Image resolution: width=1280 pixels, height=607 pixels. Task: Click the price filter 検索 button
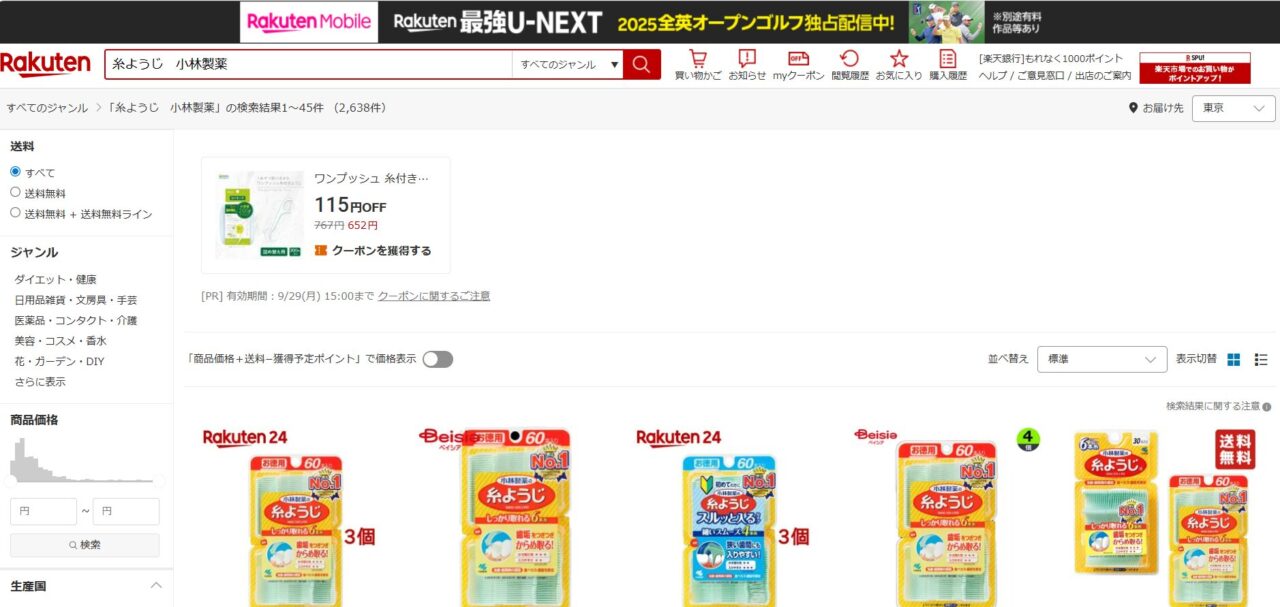pyautogui.click(x=84, y=545)
